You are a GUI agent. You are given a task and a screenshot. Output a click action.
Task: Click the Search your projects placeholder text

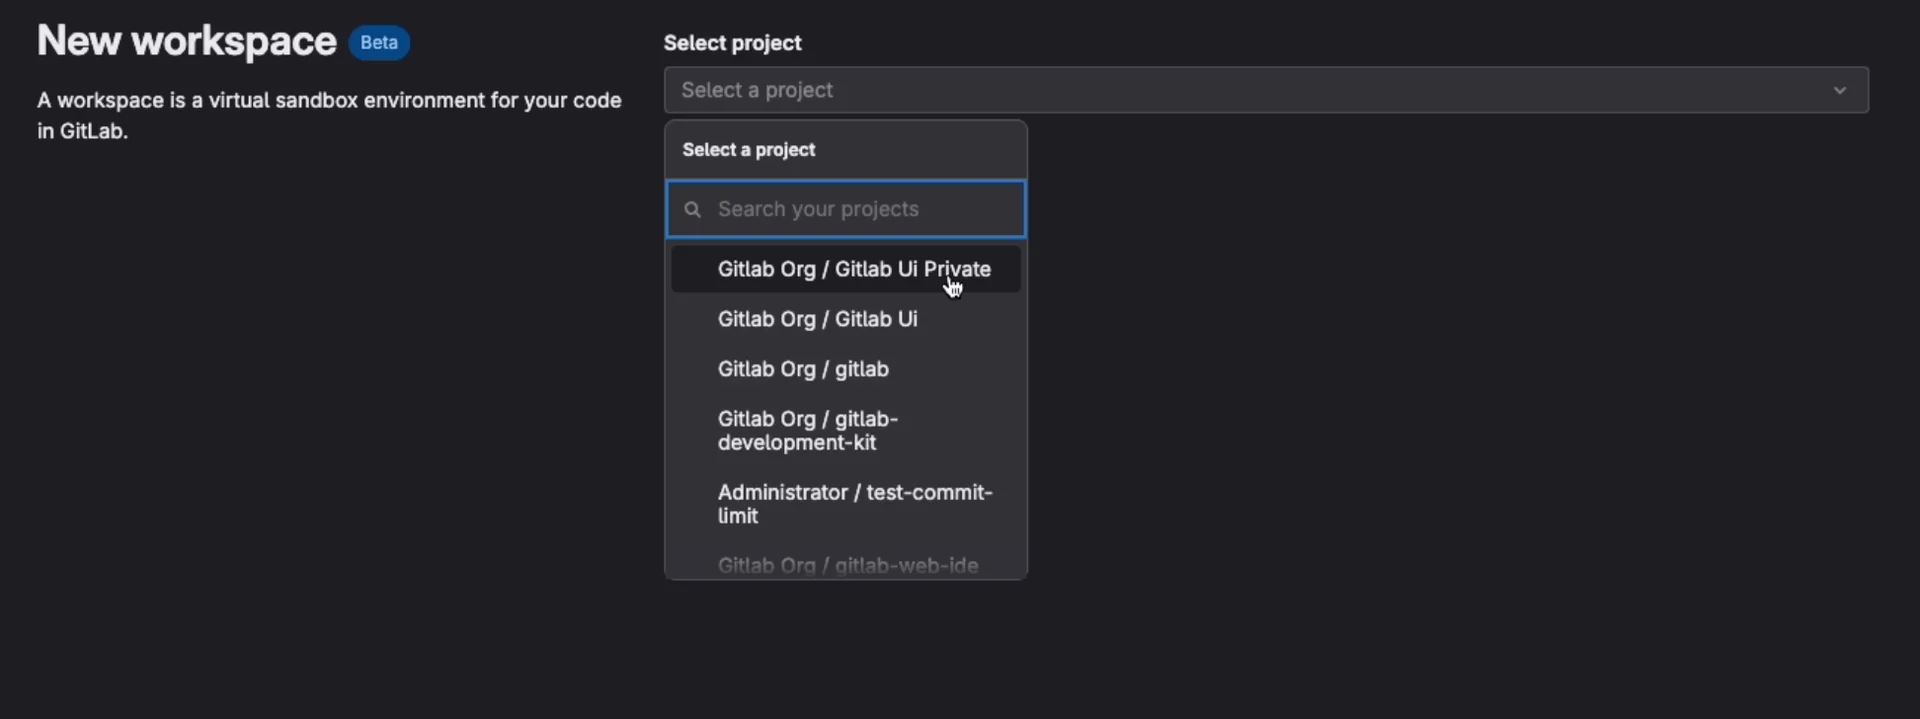pyautogui.click(x=818, y=209)
